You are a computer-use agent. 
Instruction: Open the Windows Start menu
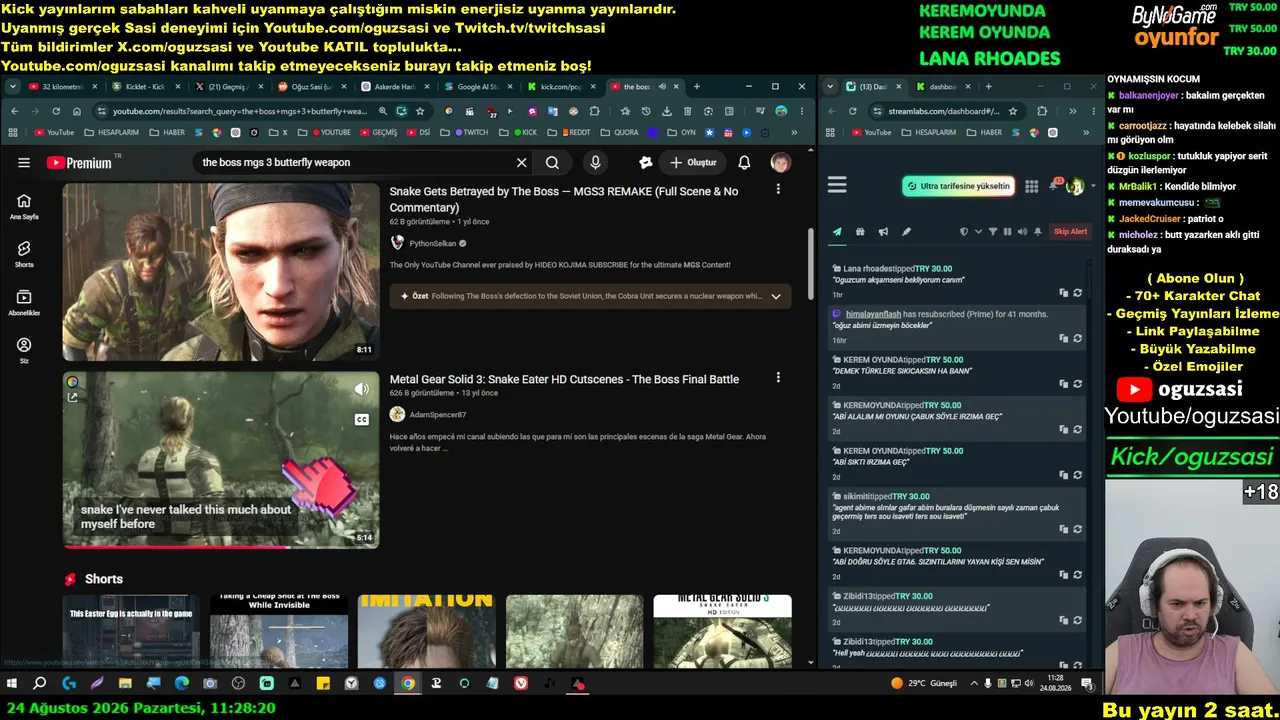pyautogui.click(x=12, y=684)
